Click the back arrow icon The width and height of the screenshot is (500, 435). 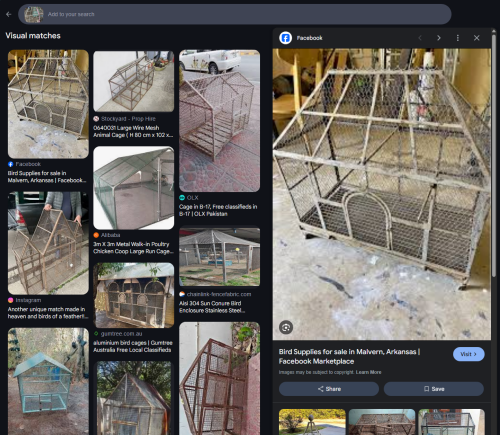pos(9,14)
